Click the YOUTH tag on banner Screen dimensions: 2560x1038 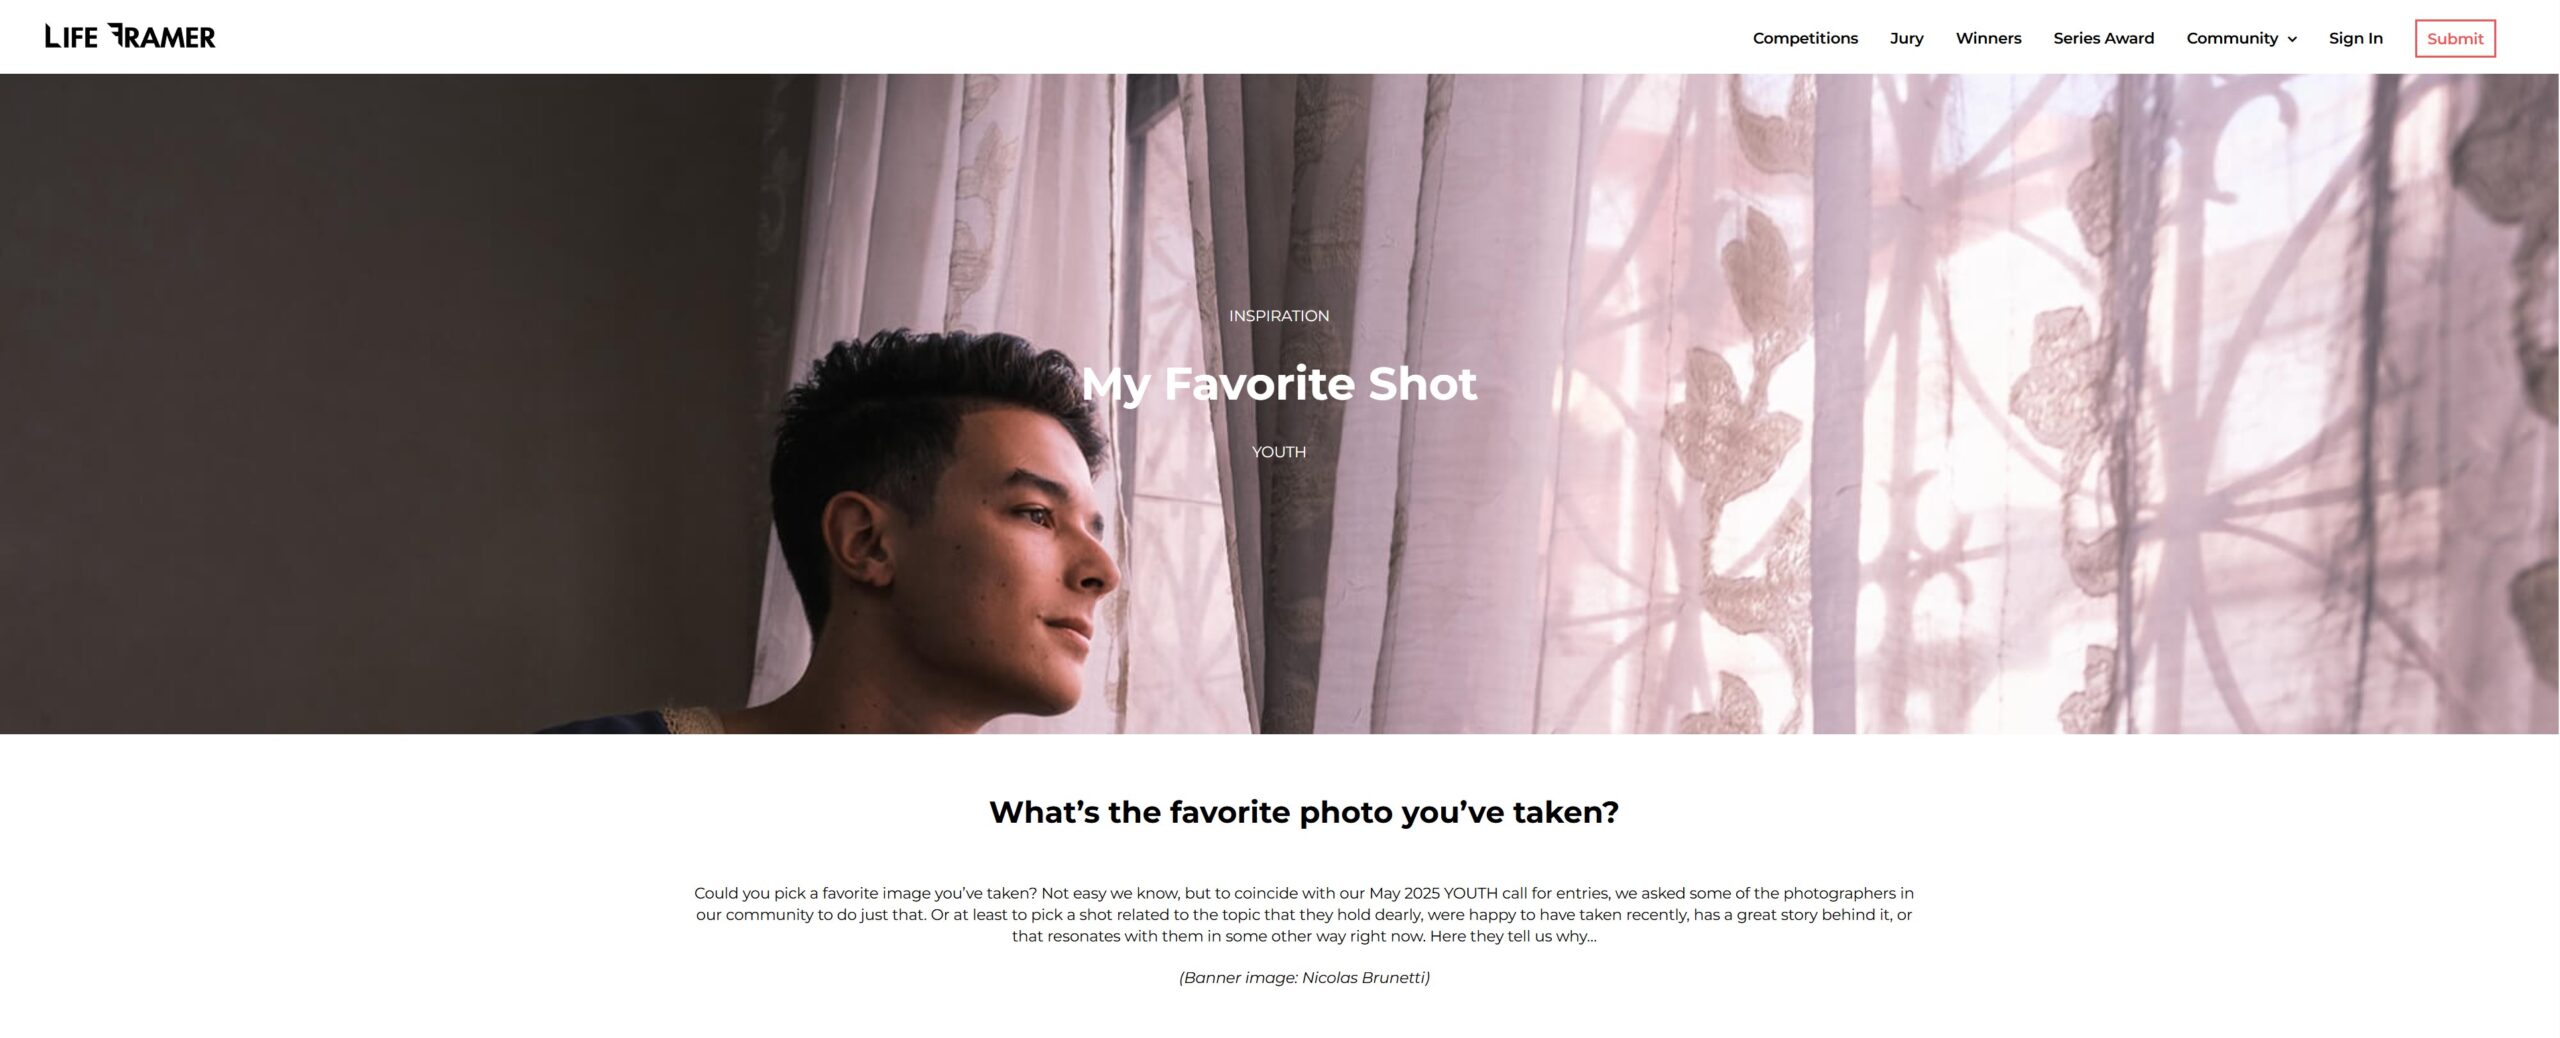tap(1279, 452)
